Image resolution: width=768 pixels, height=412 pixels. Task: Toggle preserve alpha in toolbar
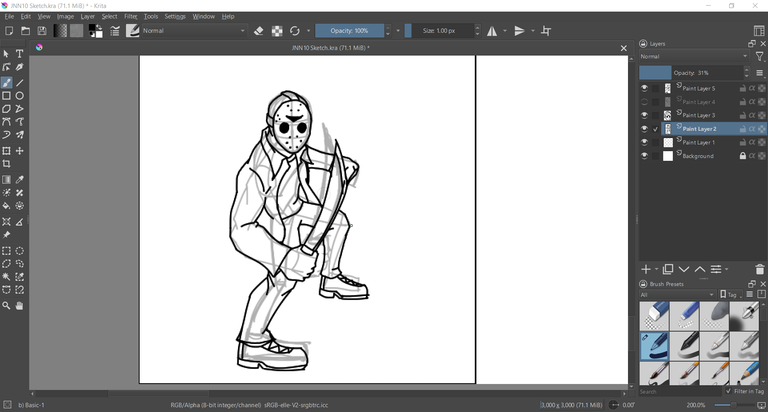pyautogui.click(x=277, y=31)
